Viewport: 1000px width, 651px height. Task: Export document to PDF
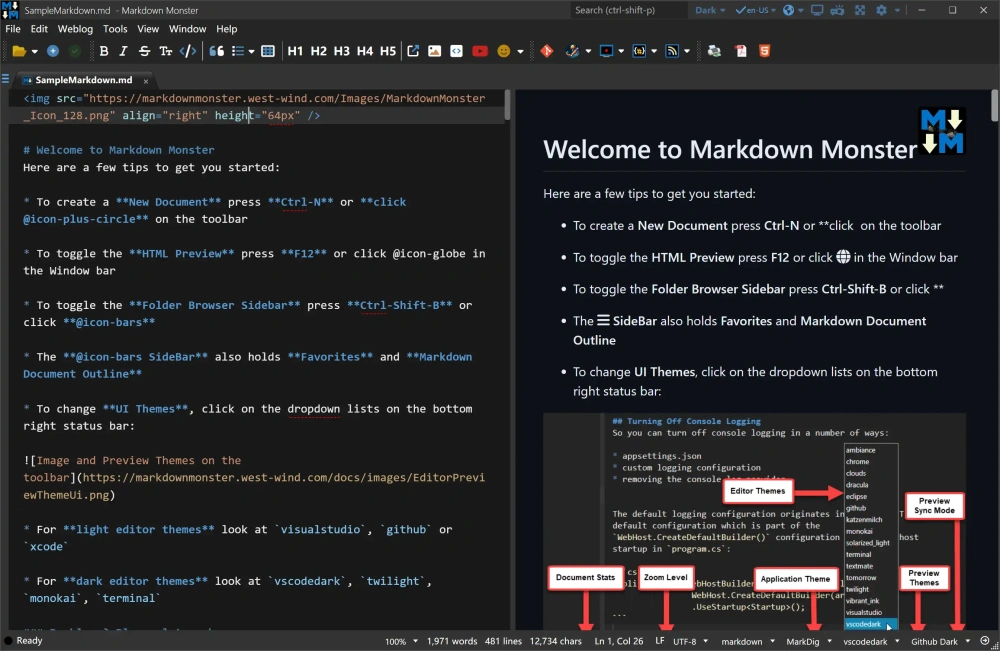coord(741,51)
